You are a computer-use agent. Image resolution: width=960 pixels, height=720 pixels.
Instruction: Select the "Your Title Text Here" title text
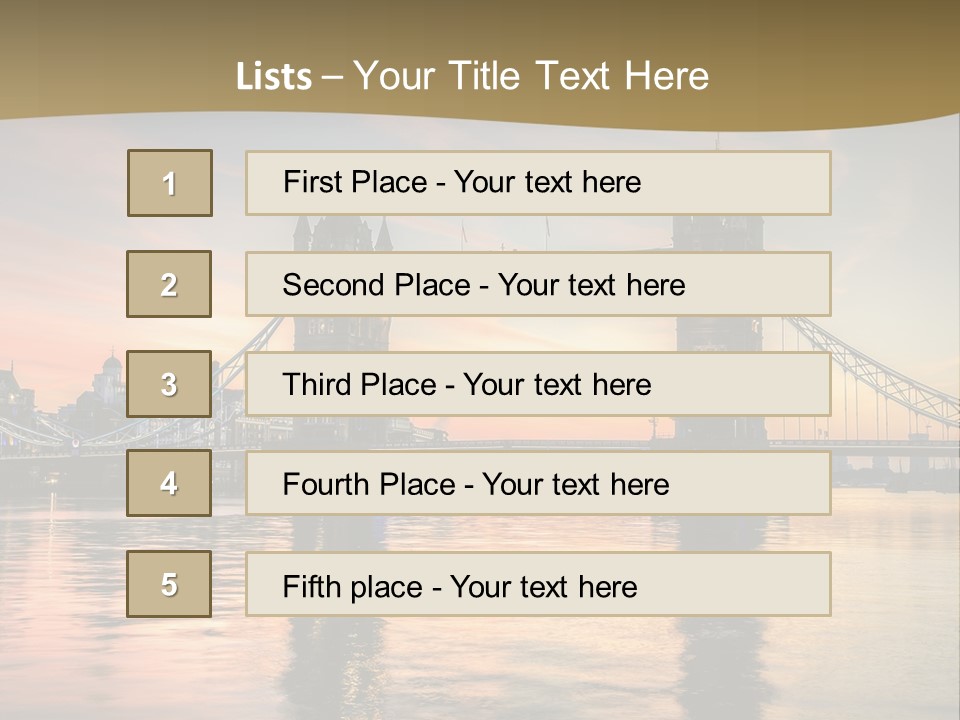(531, 76)
